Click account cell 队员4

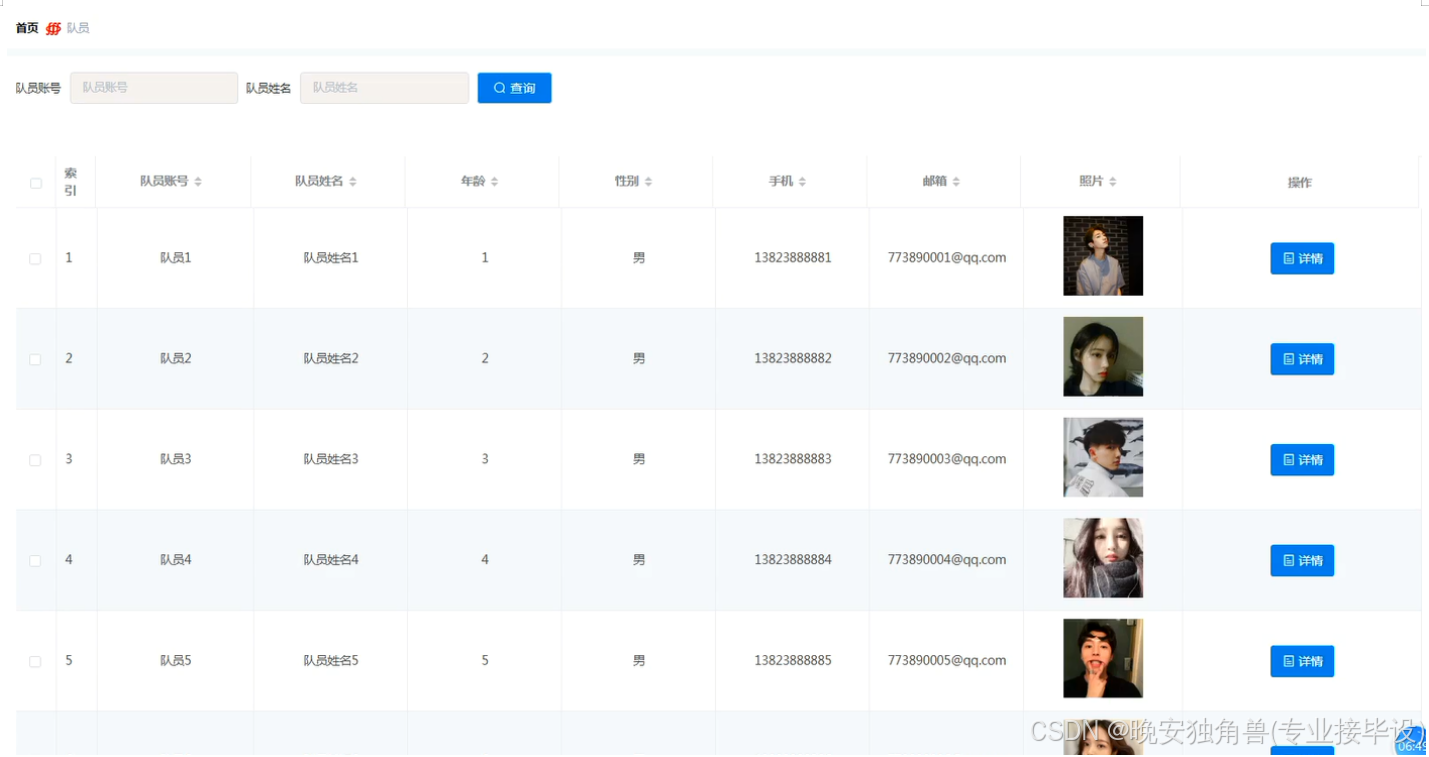(x=175, y=560)
